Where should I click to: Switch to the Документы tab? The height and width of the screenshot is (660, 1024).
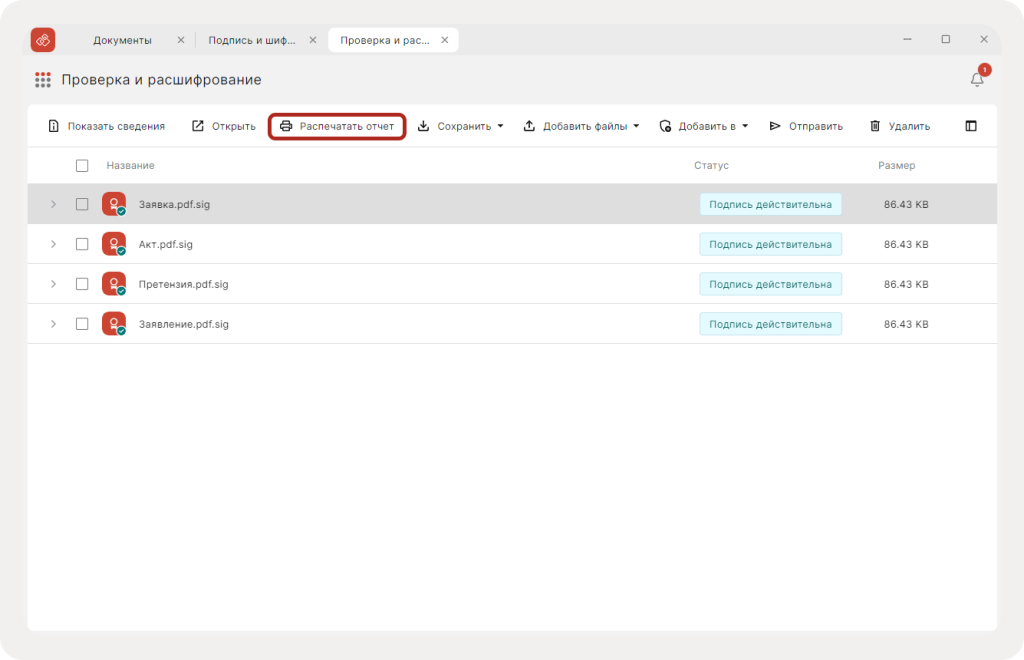[x=122, y=40]
